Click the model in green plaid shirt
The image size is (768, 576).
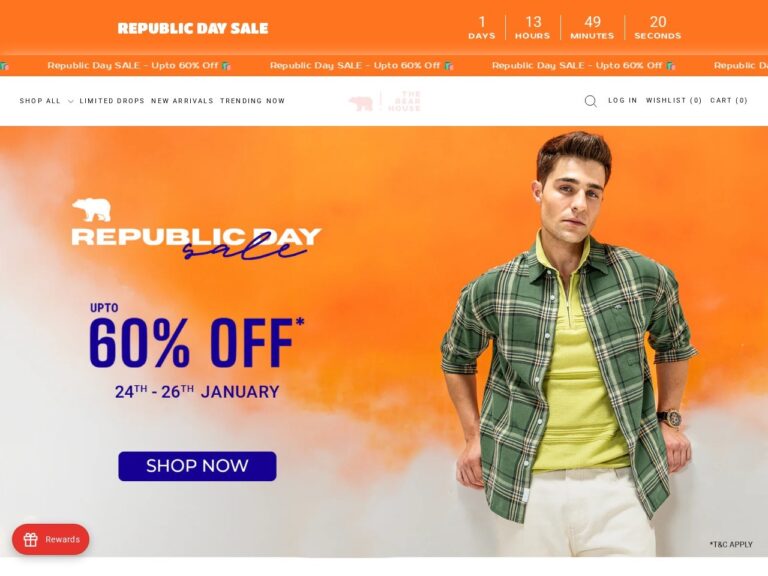[x=569, y=343]
